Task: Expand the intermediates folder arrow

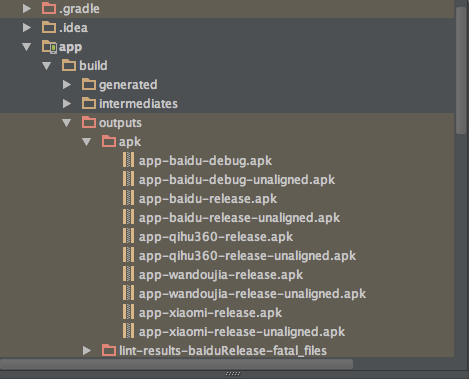Action: click(67, 104)
